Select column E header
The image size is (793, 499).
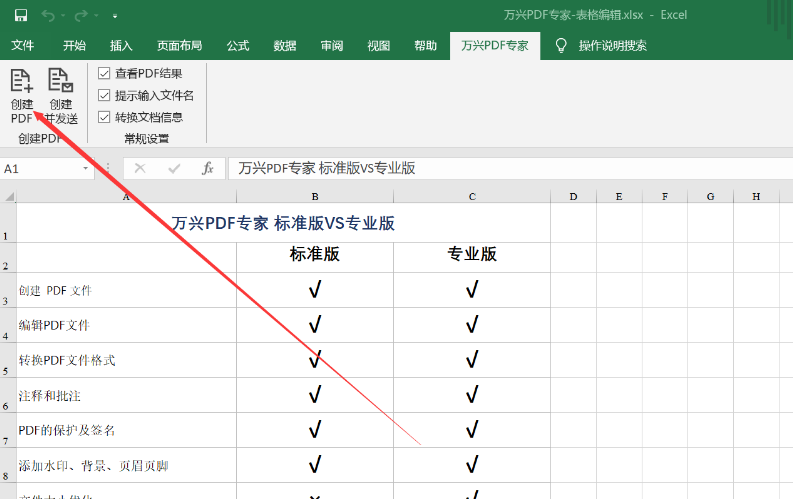[619, 196]
